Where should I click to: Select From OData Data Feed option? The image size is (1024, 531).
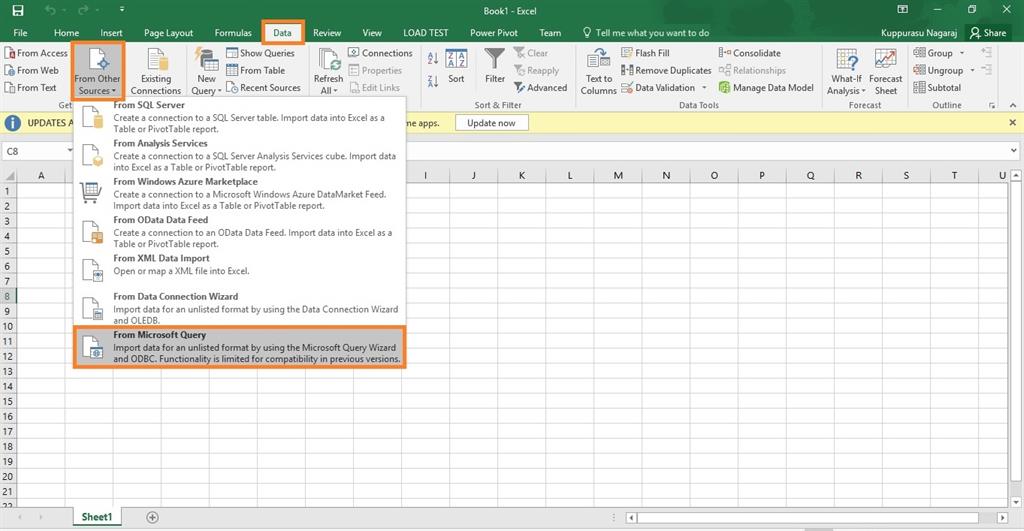click(240, 232)
